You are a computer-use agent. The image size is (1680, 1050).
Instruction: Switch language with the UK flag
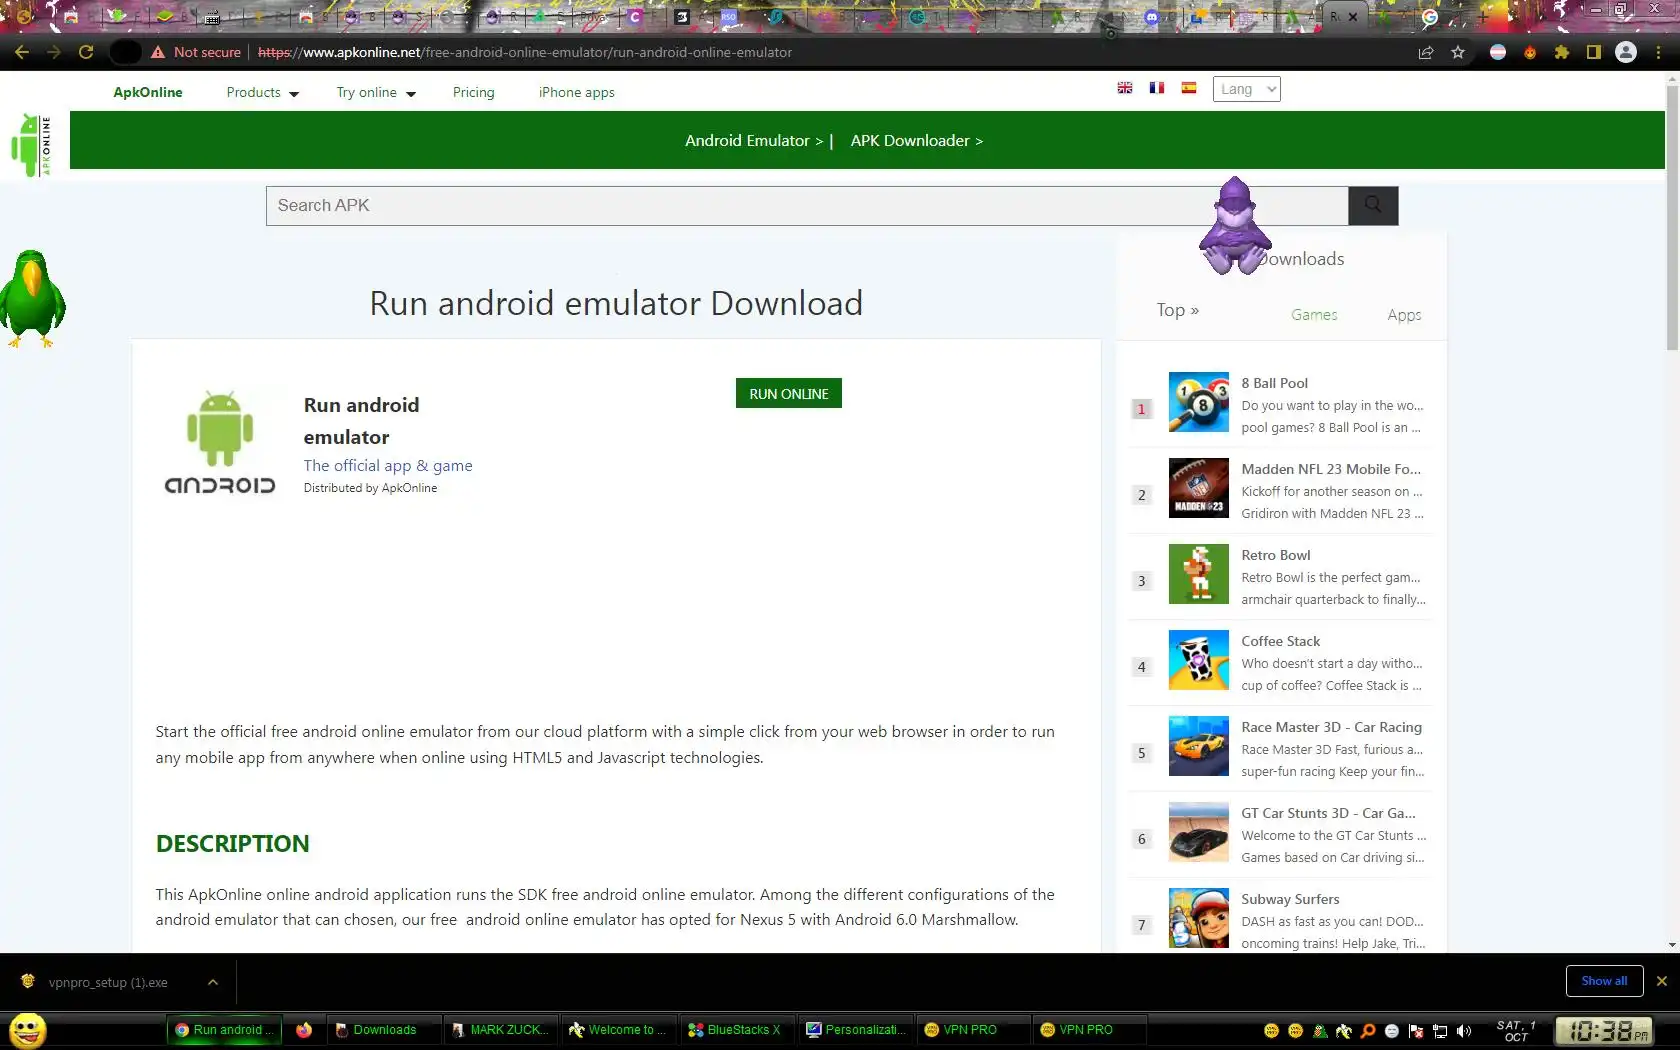tap(1125, 88)
